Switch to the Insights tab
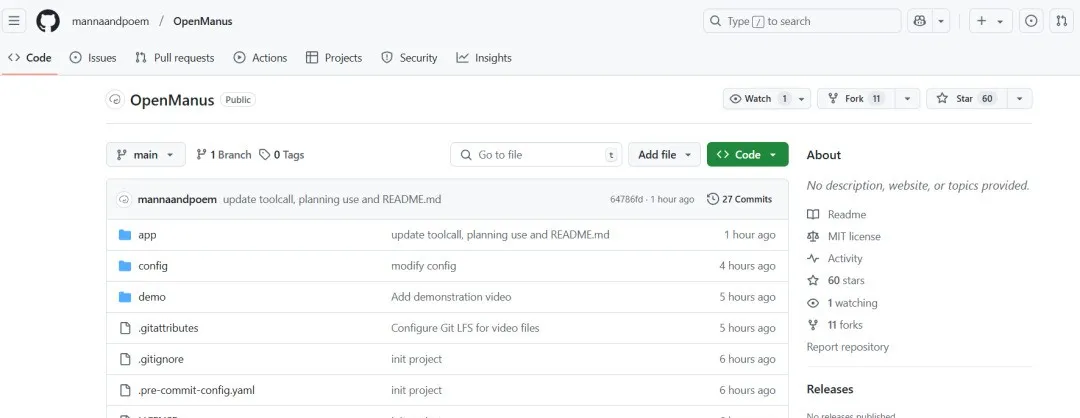Image resolution: width=1080 pixels, height=418 pixels. [484, 58]
